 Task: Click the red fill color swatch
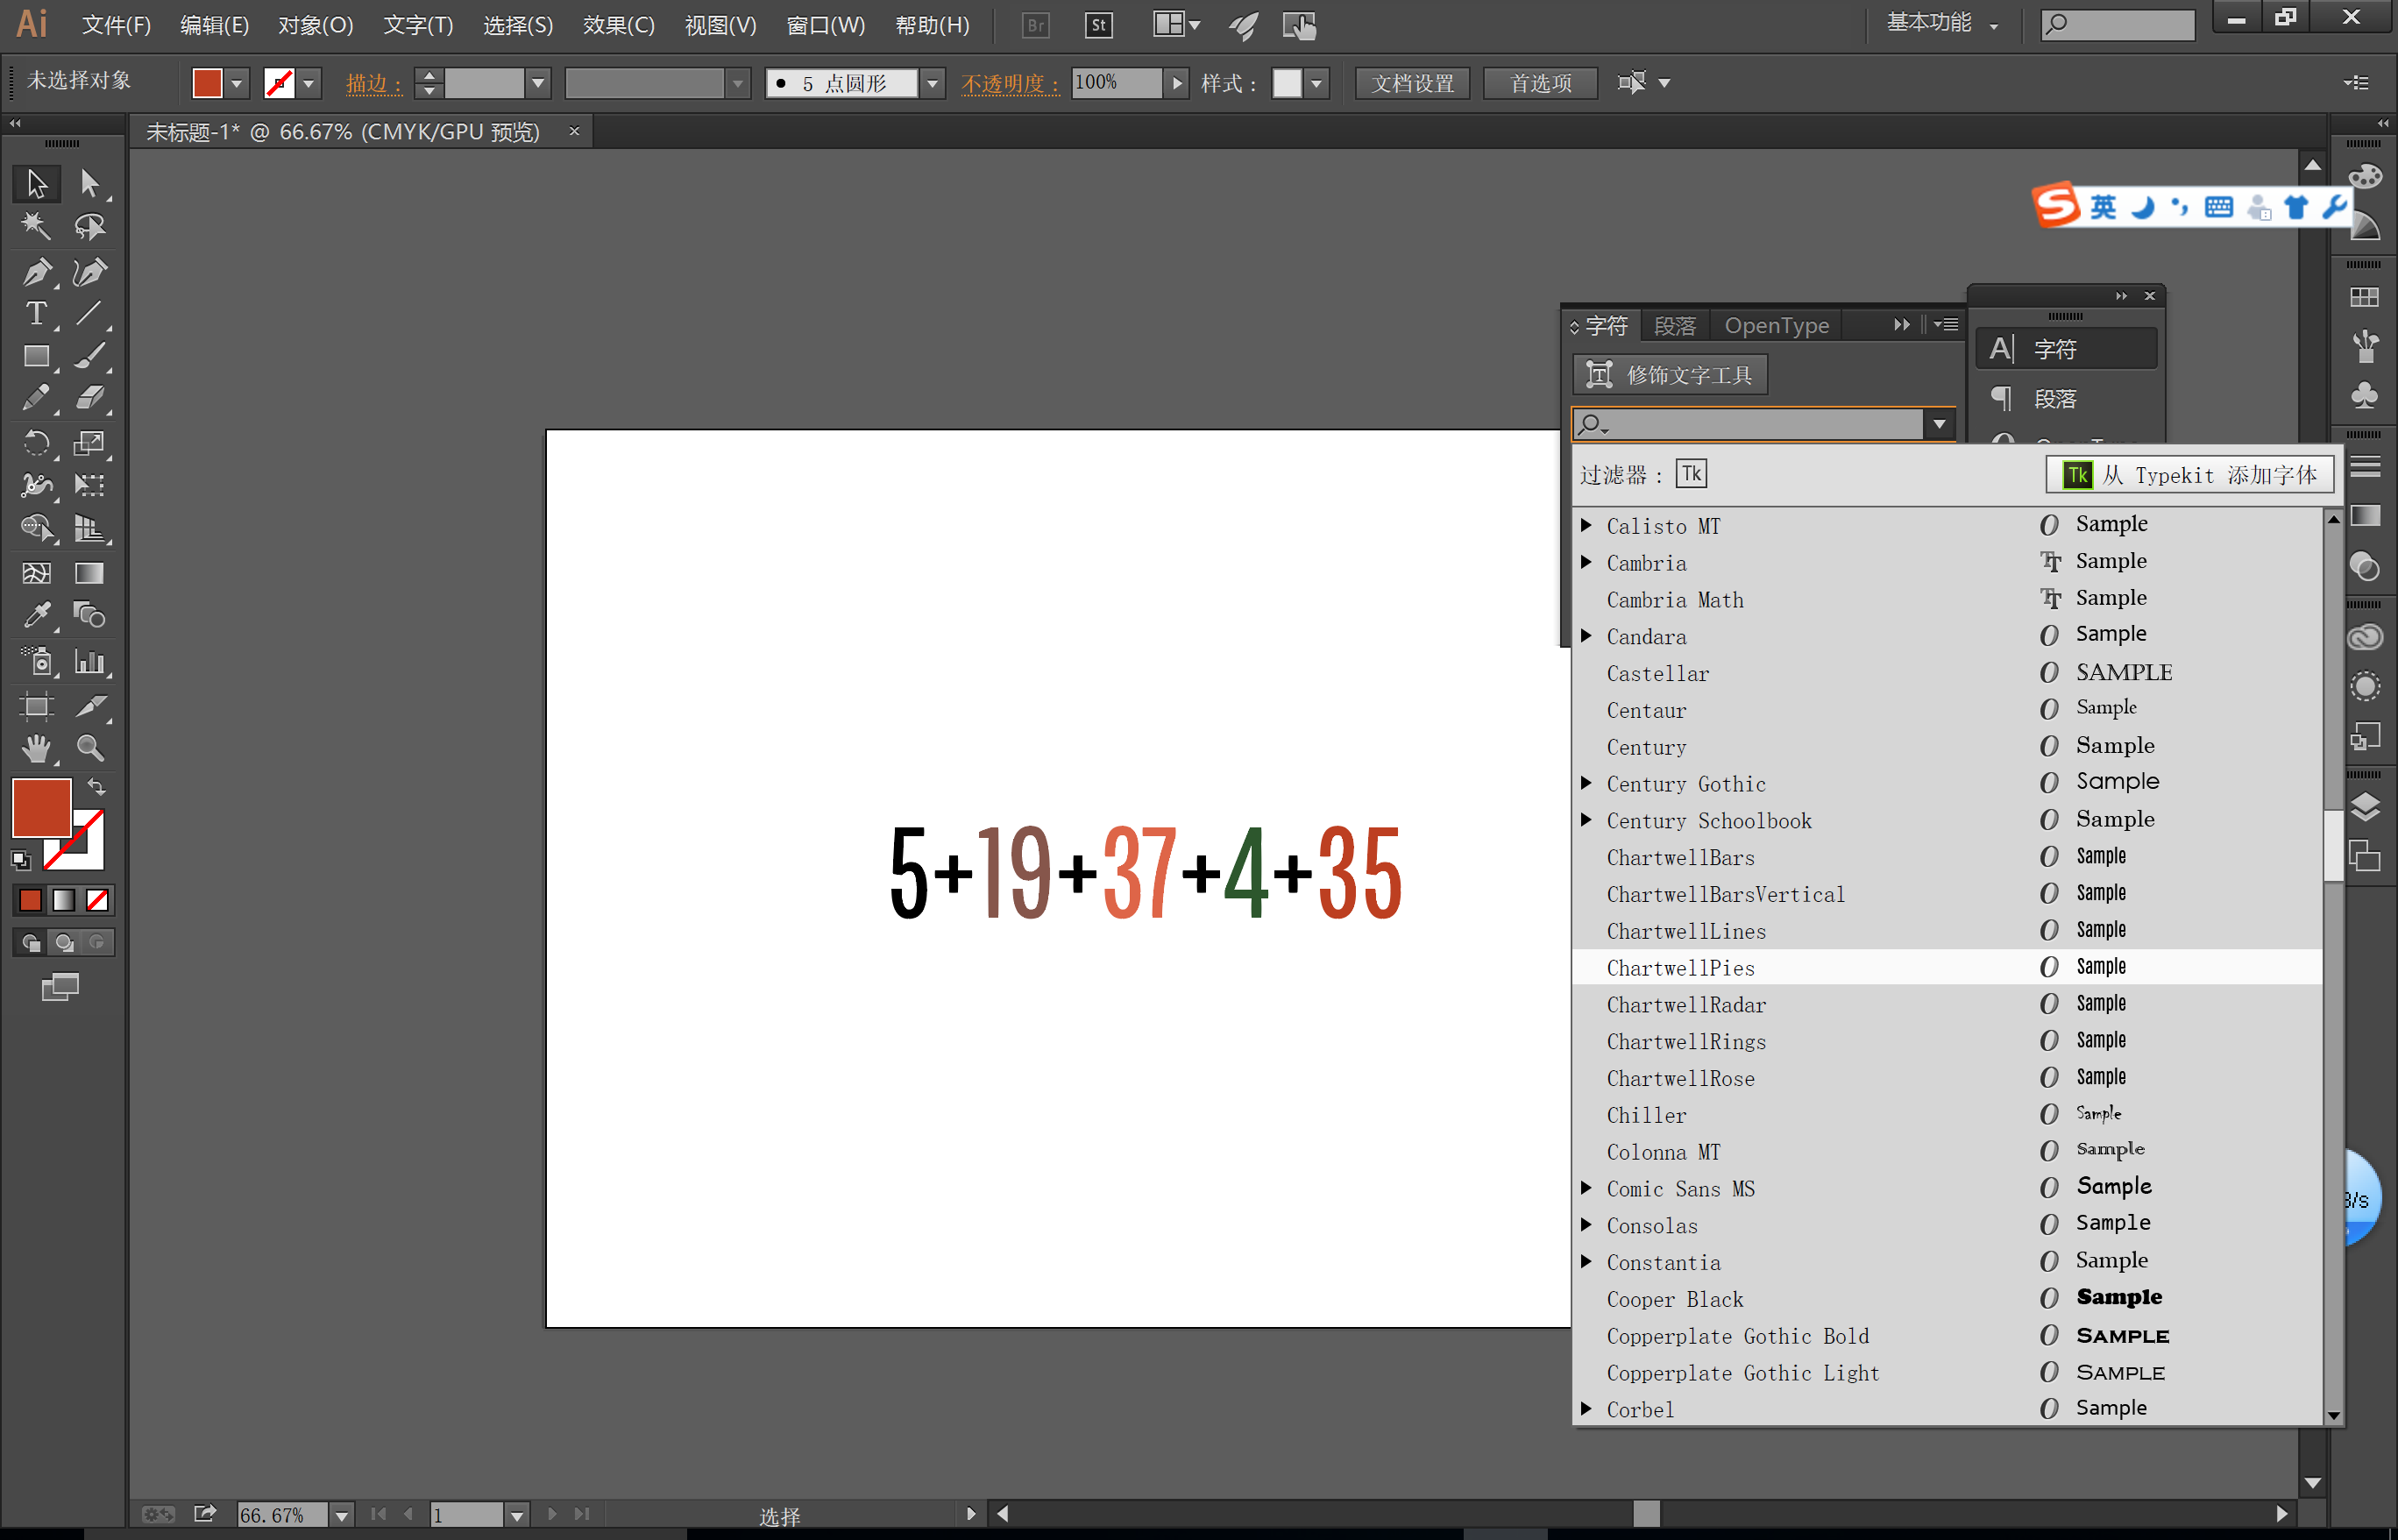(x=41, y=808)
